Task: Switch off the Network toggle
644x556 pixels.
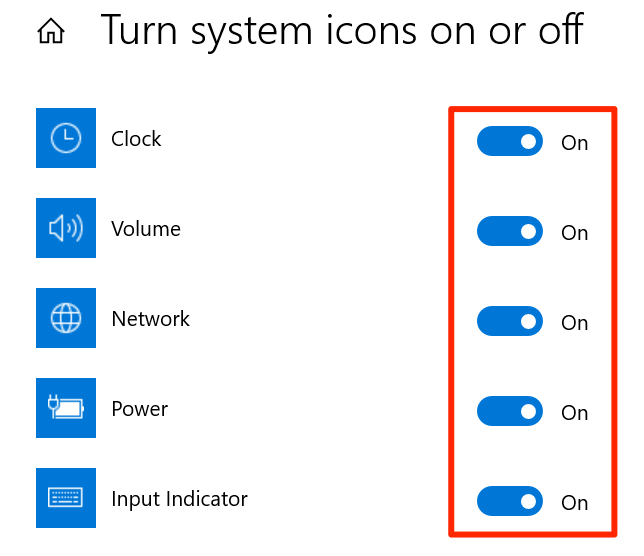Action: click(510, 322)
